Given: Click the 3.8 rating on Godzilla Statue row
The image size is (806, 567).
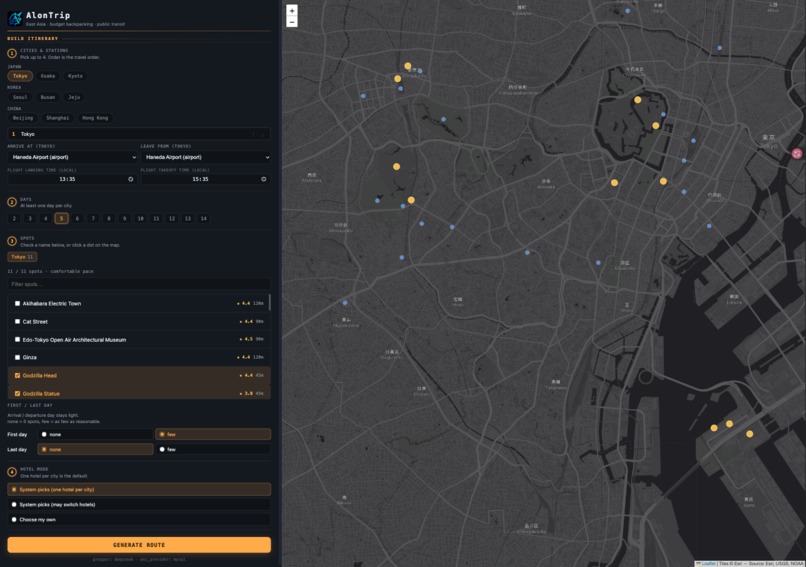Looking at the screenshot, I should tap(245, 393).
